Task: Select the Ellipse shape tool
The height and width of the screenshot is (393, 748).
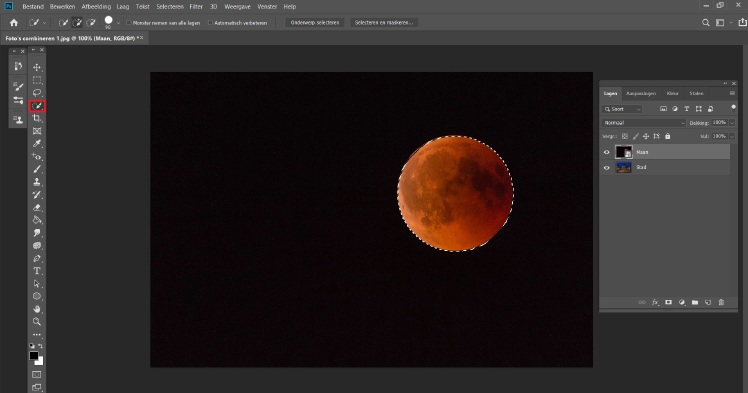Action: [37, 296]
